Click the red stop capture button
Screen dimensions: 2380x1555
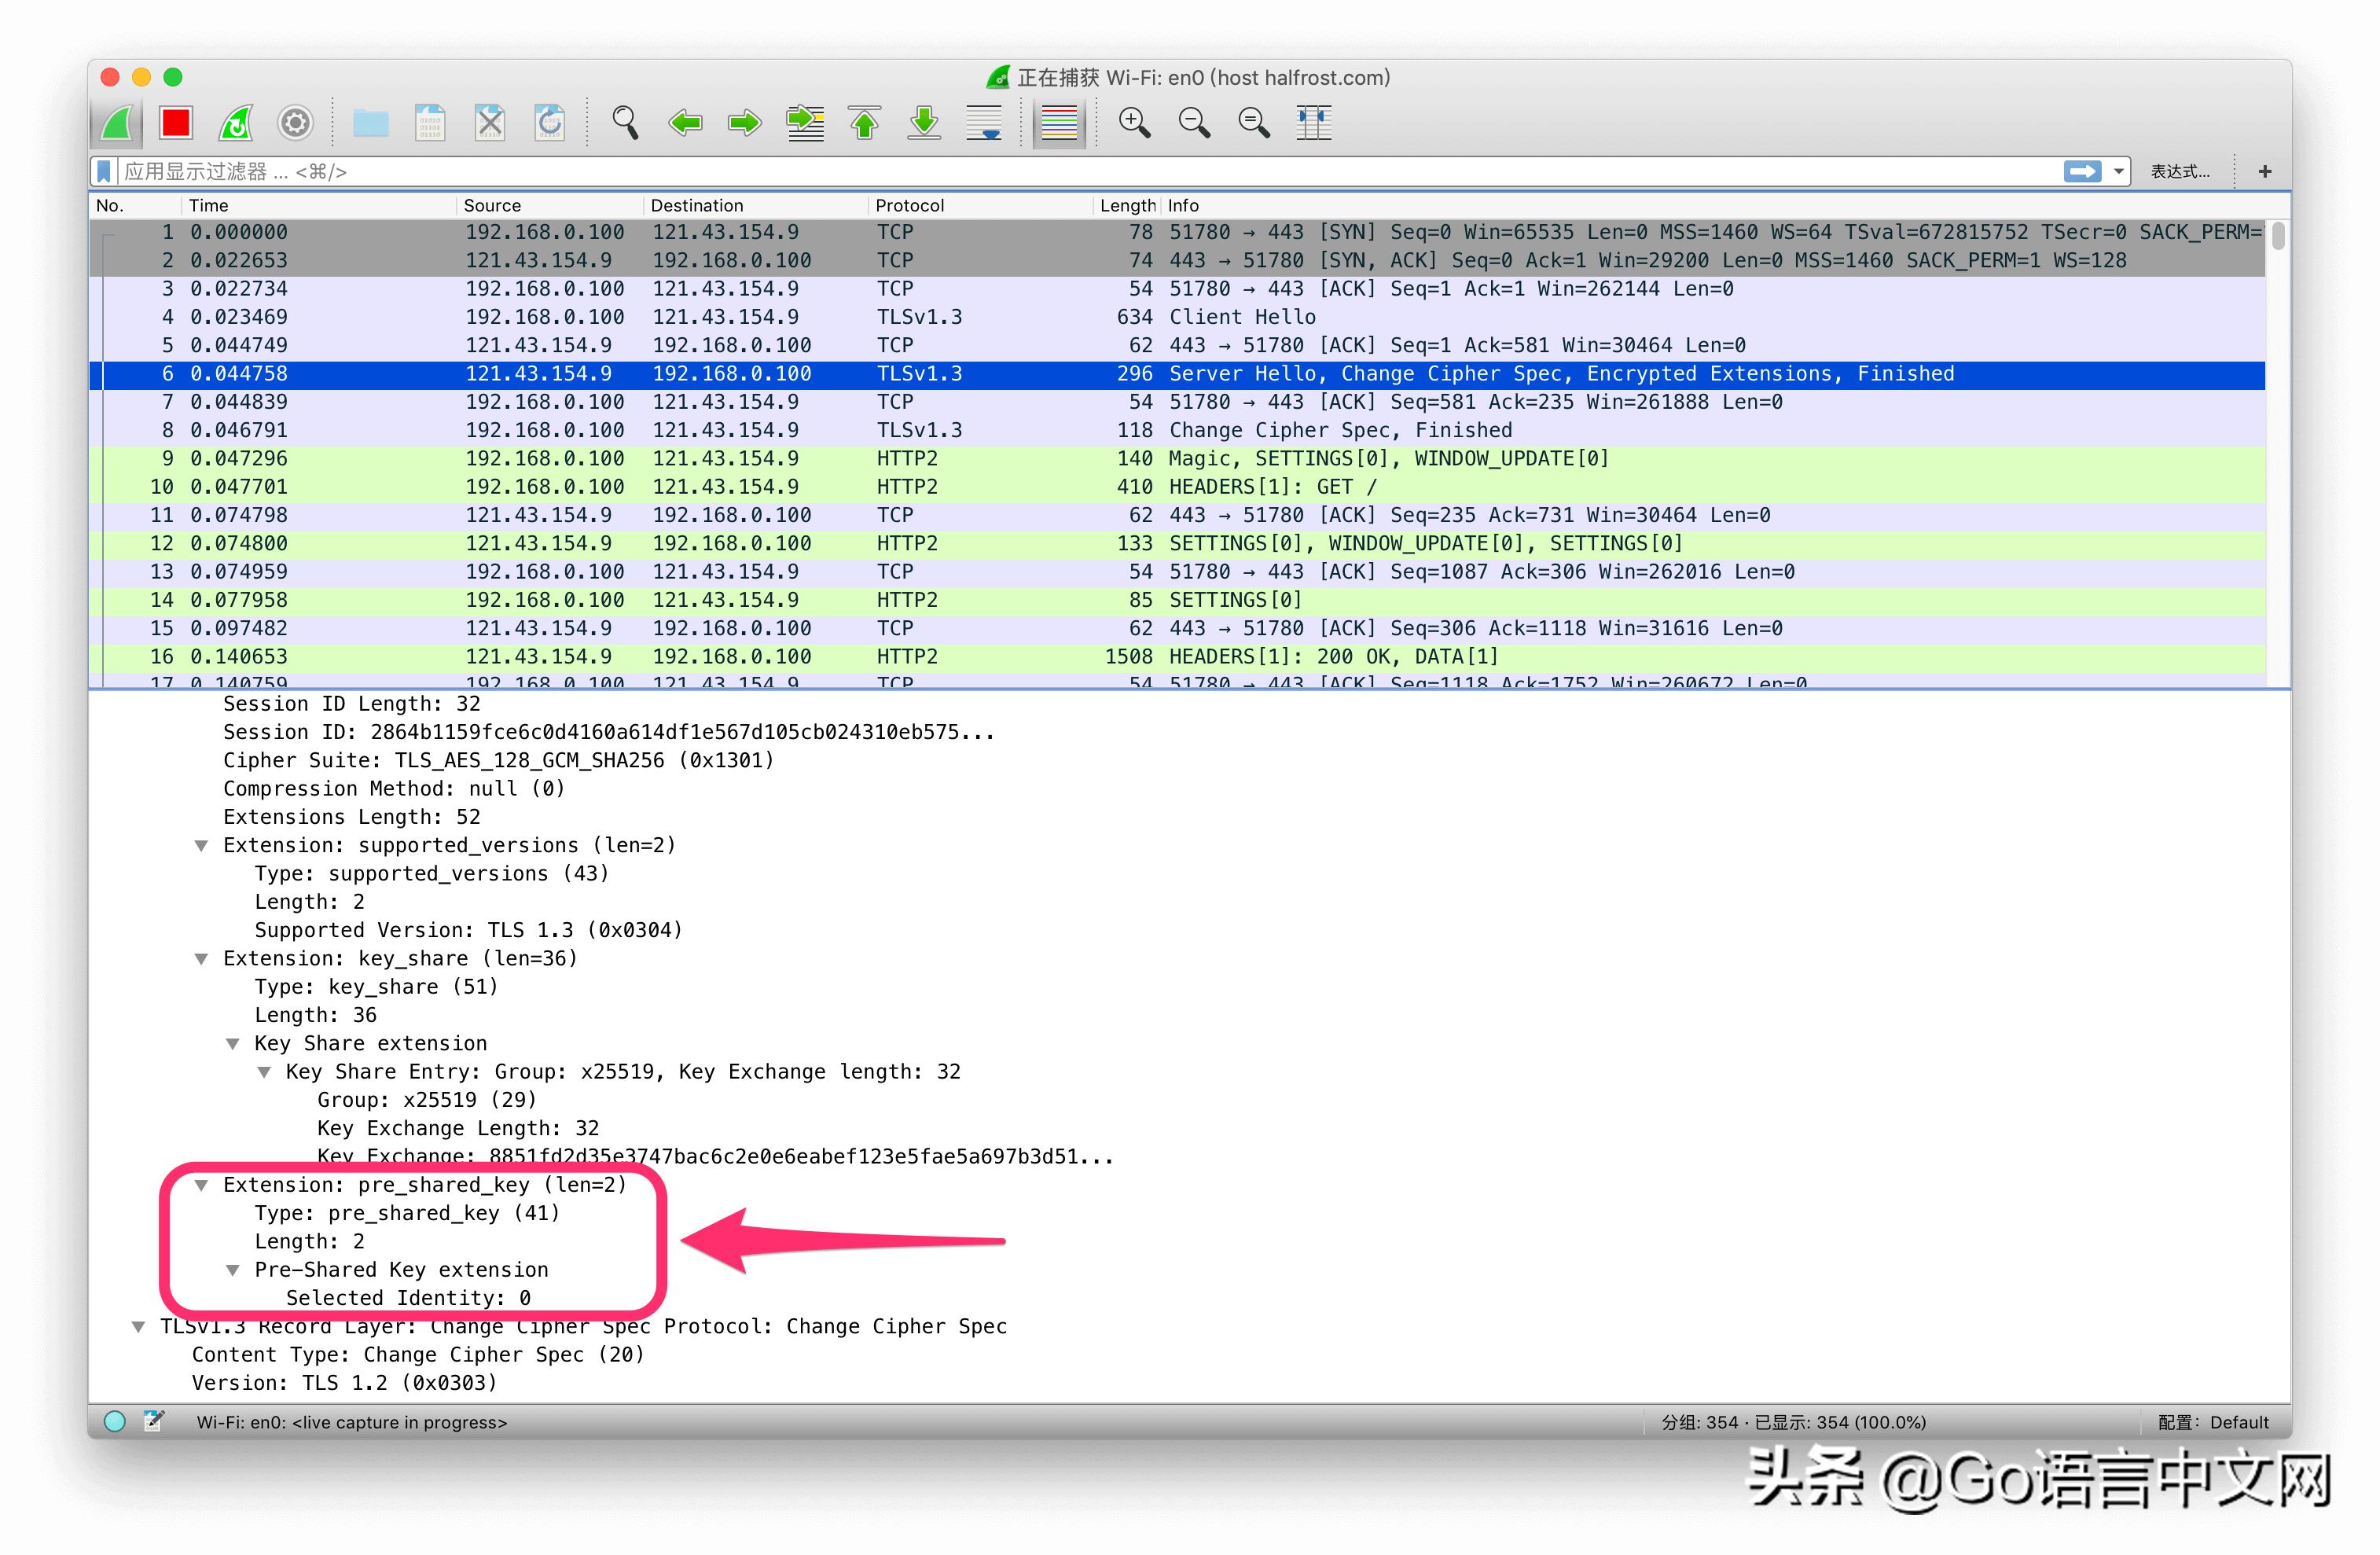pos(176,123)
